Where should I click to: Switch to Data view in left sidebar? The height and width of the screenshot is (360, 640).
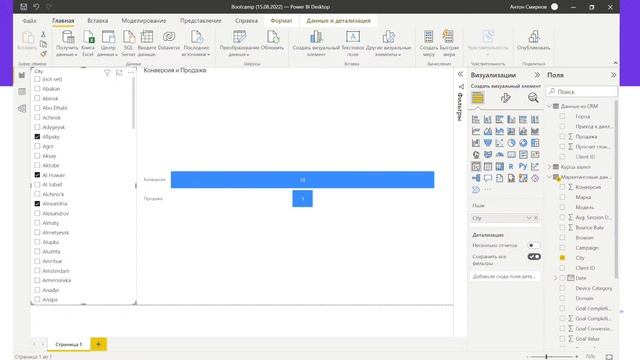[22, 92]
